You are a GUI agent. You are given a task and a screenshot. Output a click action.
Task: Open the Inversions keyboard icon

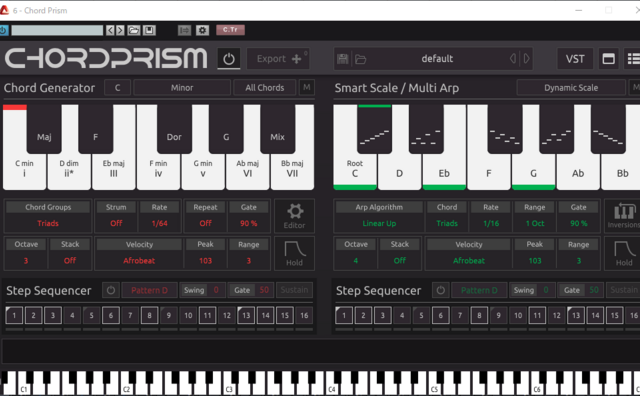(623, 216)
